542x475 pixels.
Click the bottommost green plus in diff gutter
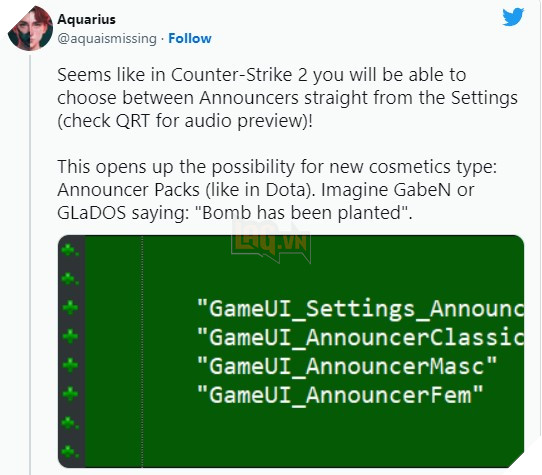[69, 451]
